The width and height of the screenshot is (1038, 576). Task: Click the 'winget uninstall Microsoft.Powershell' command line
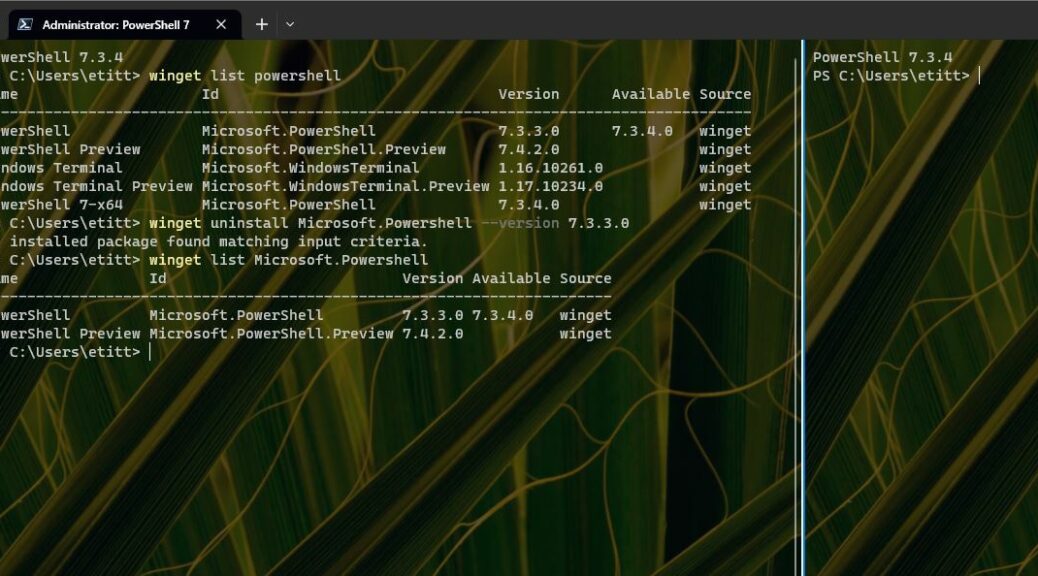click(389, 223)
